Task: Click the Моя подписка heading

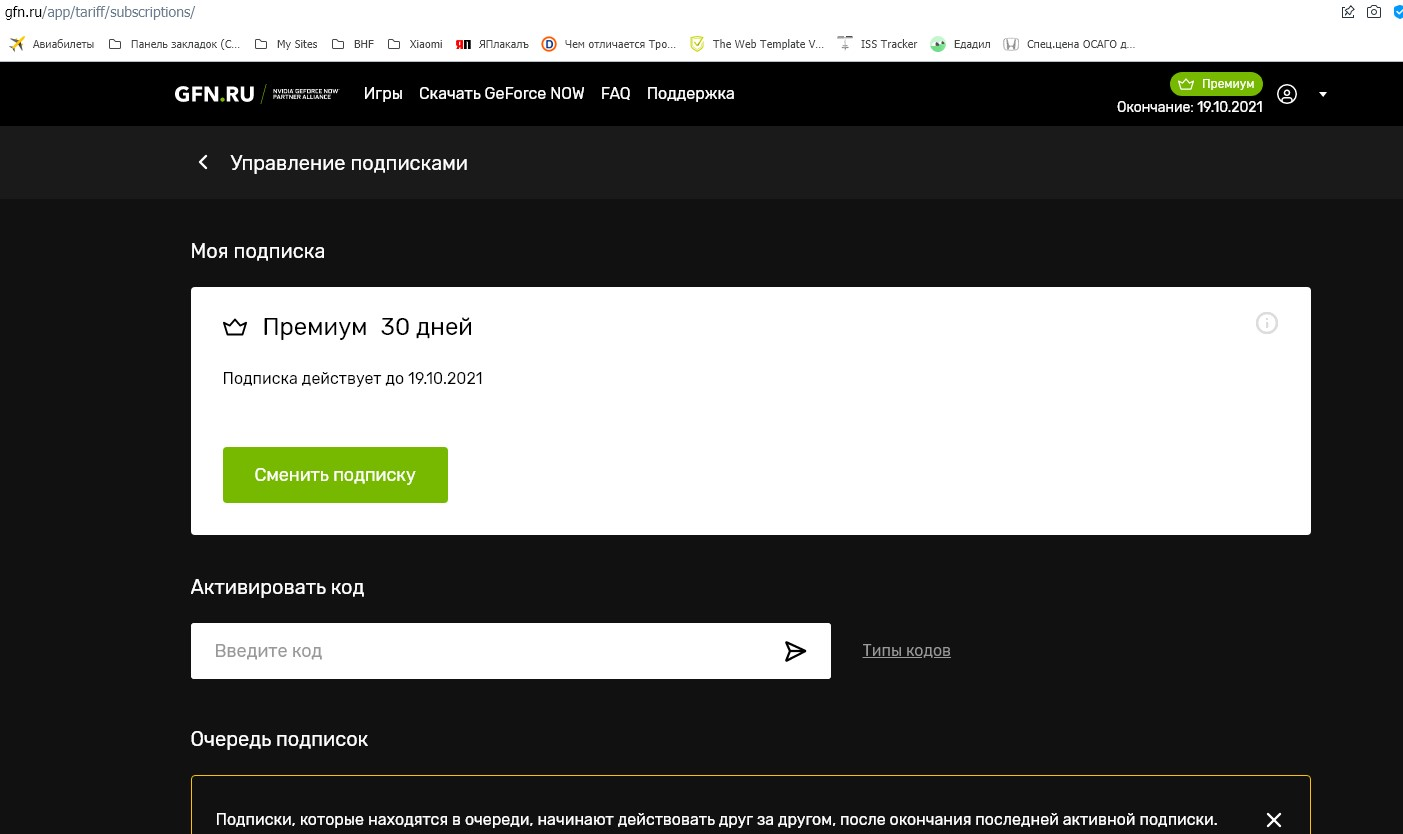Action: click(x=257, y=252)
